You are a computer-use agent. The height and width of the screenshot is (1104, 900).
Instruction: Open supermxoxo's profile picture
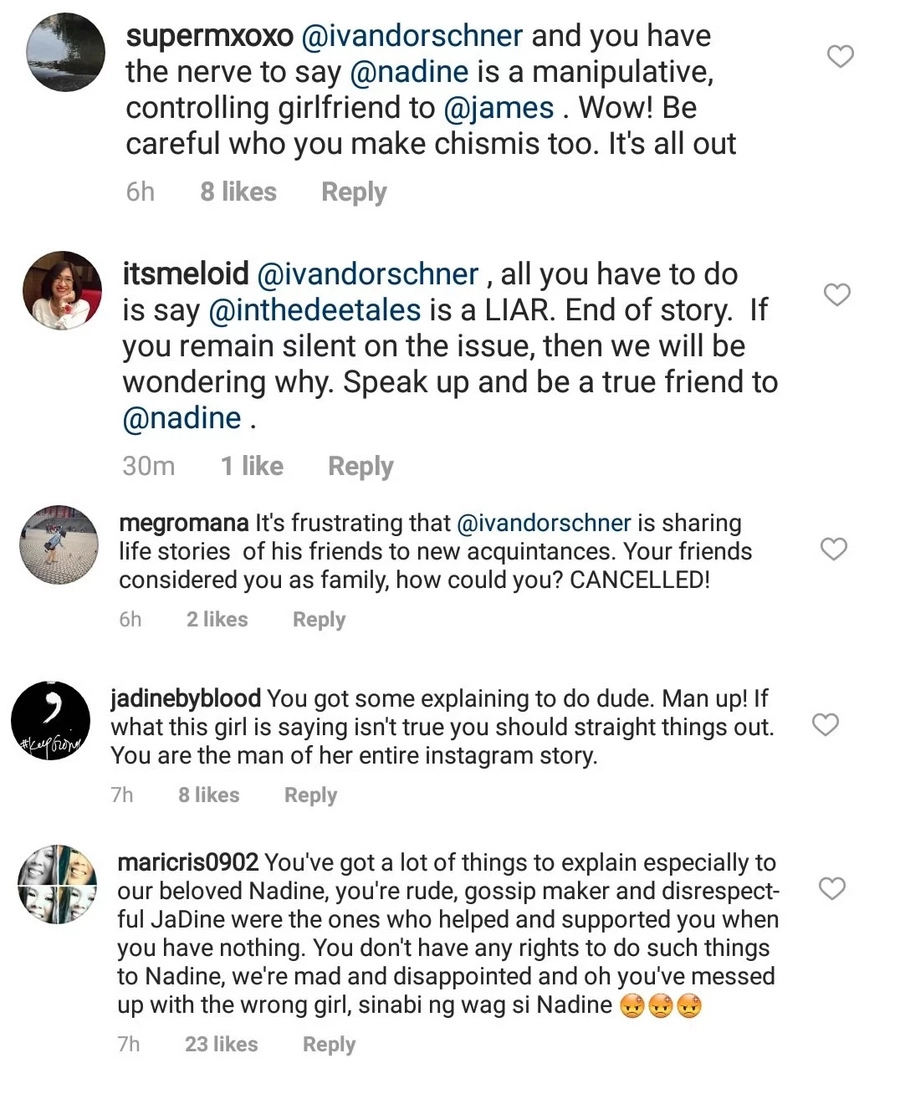[x=65, y=52]
